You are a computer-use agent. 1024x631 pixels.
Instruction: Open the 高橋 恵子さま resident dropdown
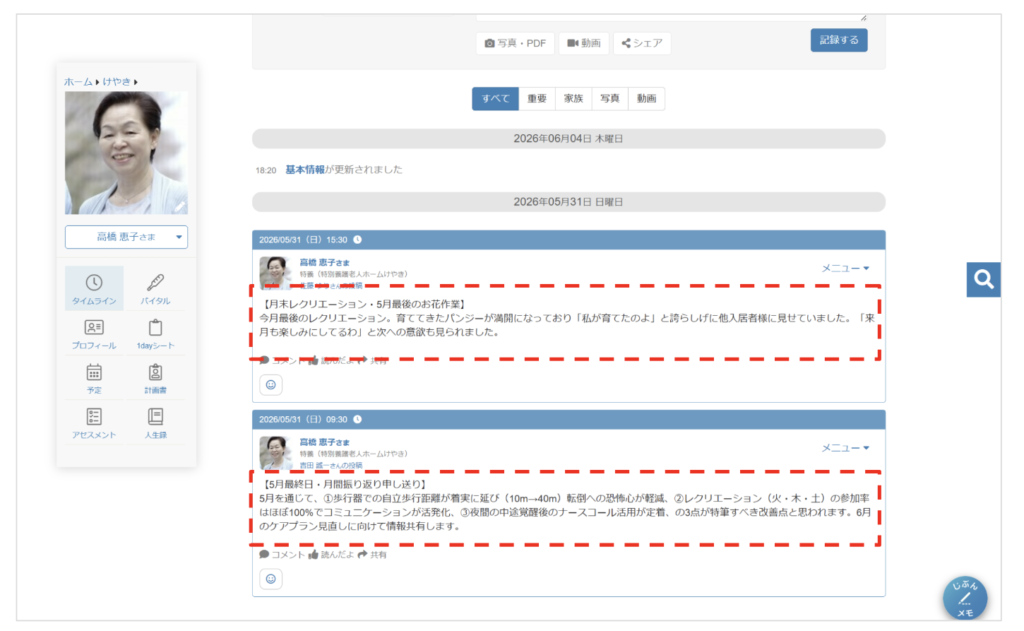pyautogui.click(x=126, y=237)
